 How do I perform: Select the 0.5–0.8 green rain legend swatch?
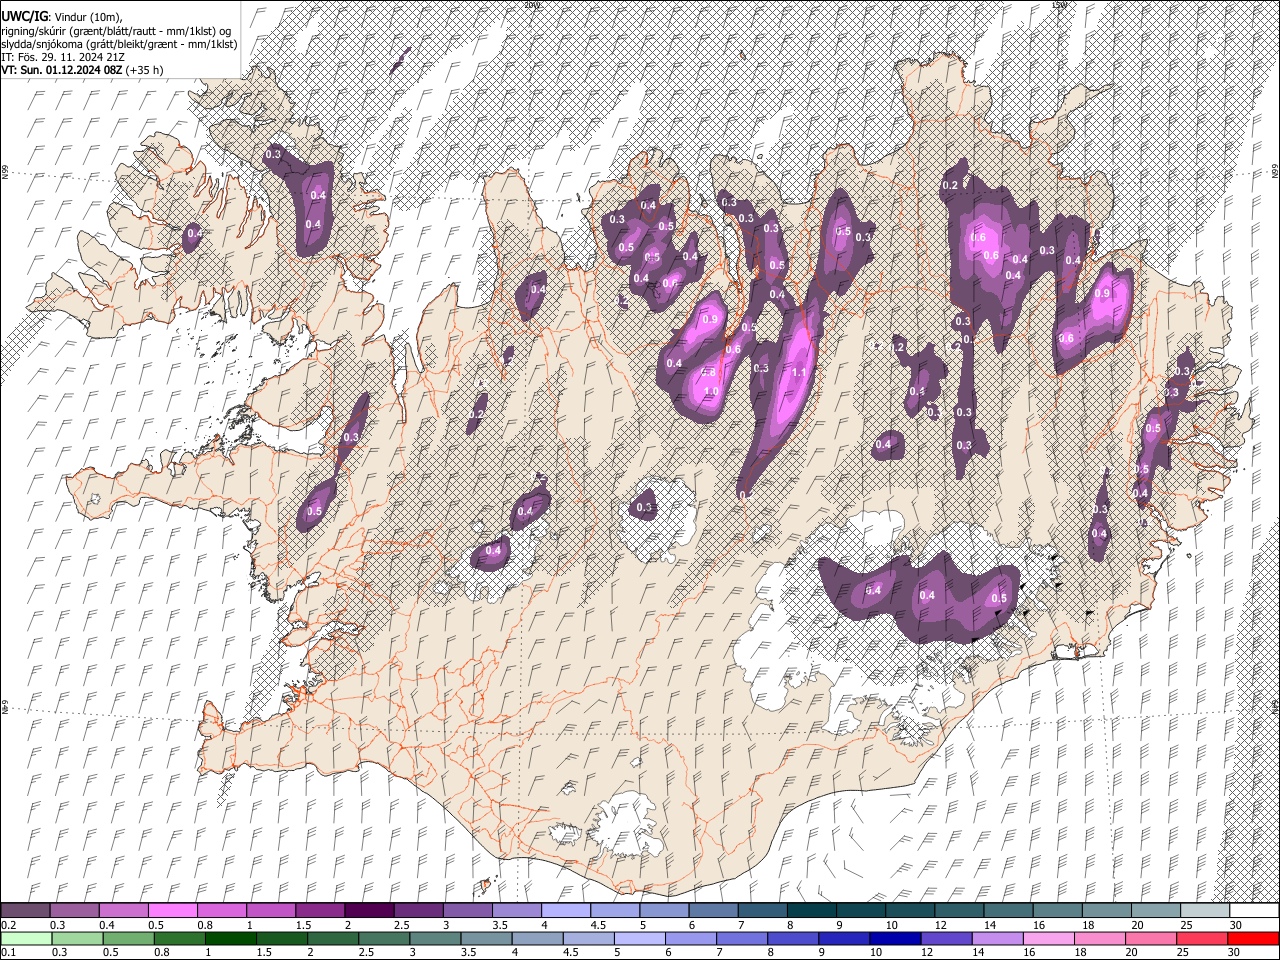(129, 939)
